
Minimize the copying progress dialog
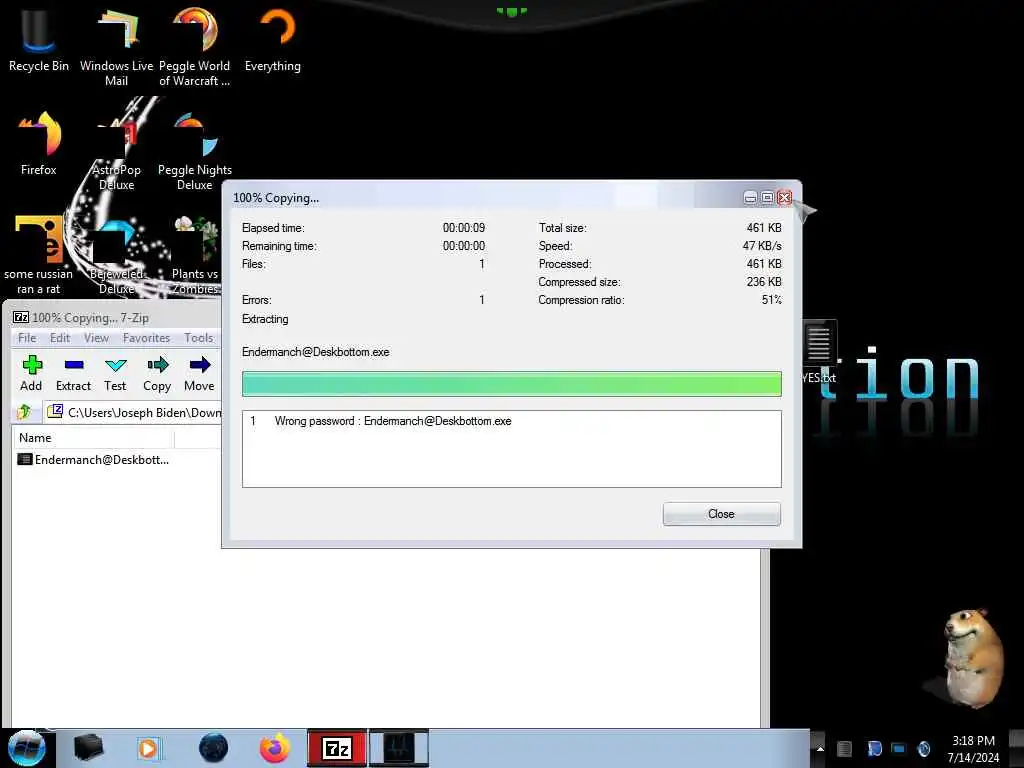[750, 197]
